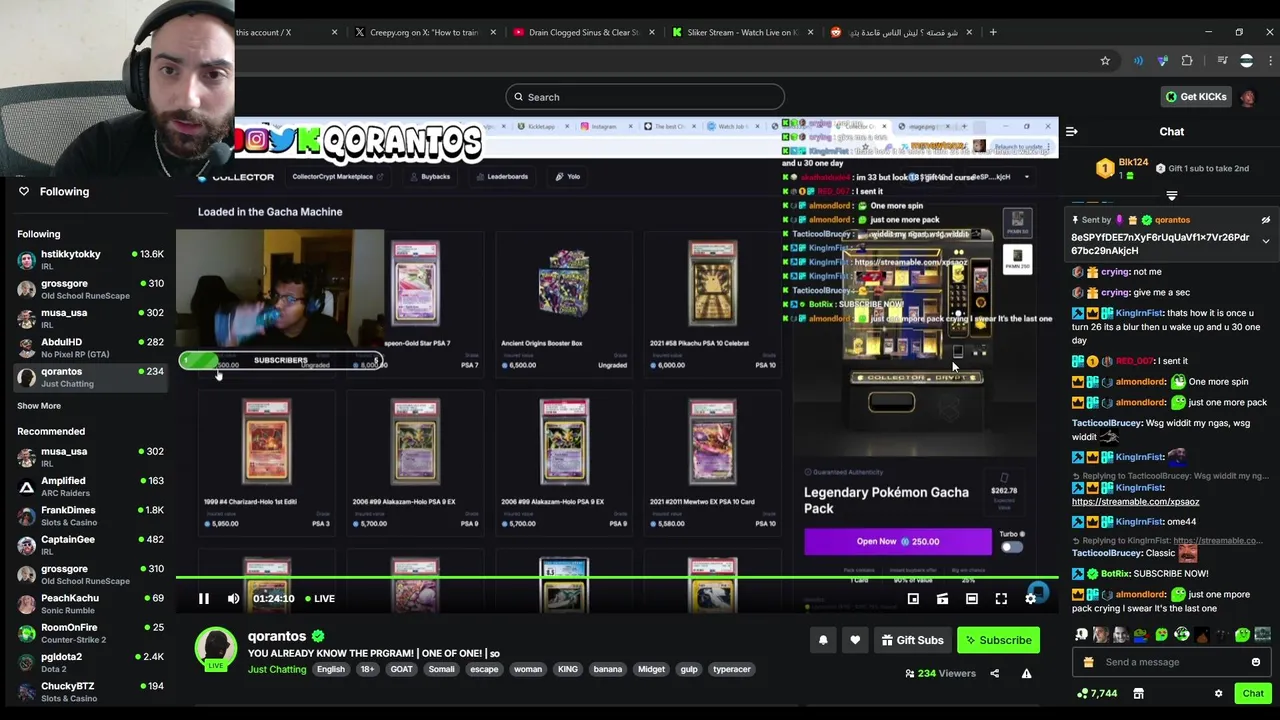Toggle theater mode icon in player

pyautogui.click(x=971, y=598)
